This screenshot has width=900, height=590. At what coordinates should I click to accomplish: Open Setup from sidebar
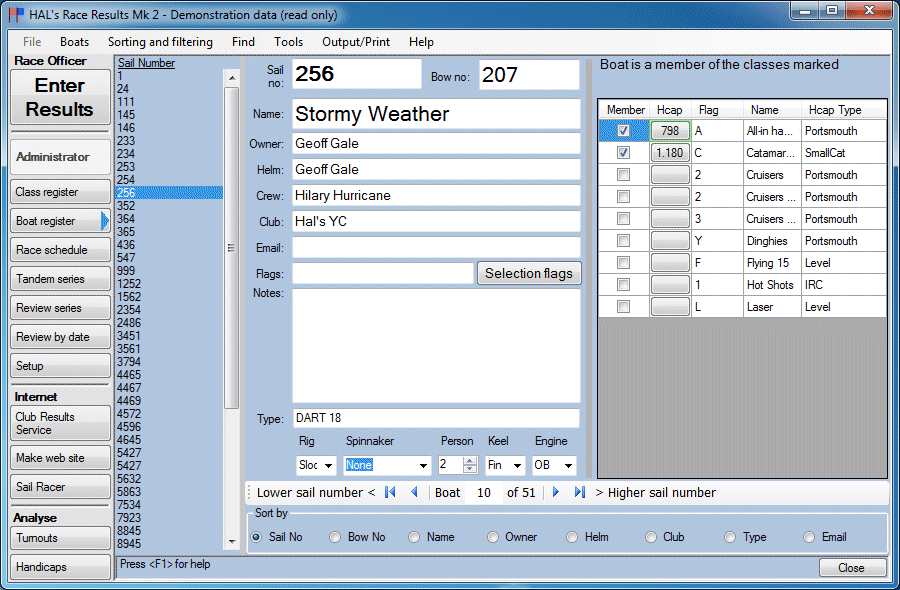(60, 366)
